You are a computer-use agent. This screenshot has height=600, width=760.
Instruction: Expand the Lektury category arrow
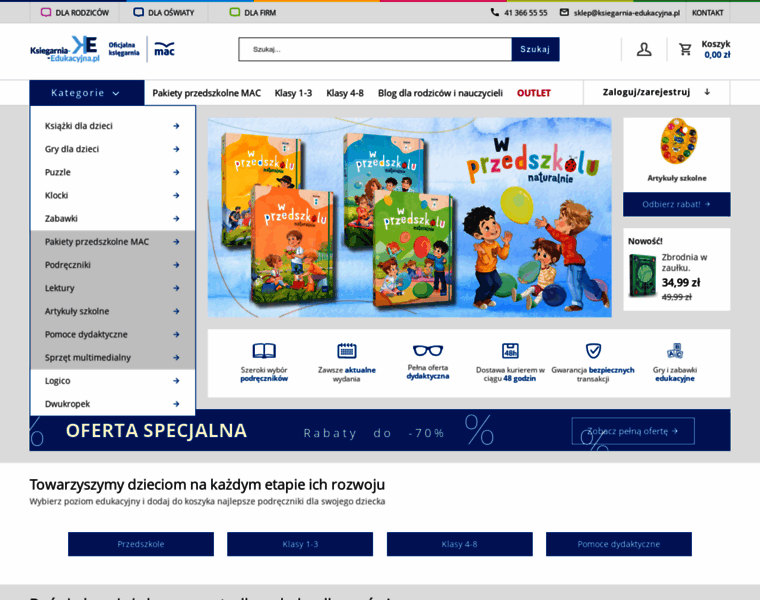click(176, 288)
